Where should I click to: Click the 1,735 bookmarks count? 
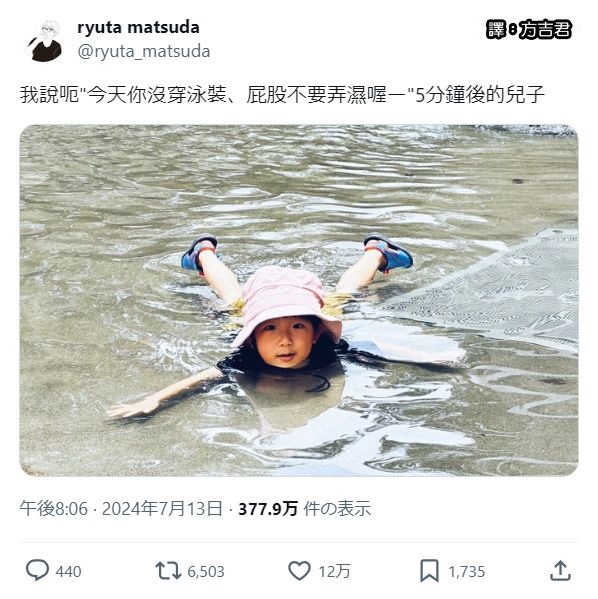pyautogui.click(x=467, y=571)
